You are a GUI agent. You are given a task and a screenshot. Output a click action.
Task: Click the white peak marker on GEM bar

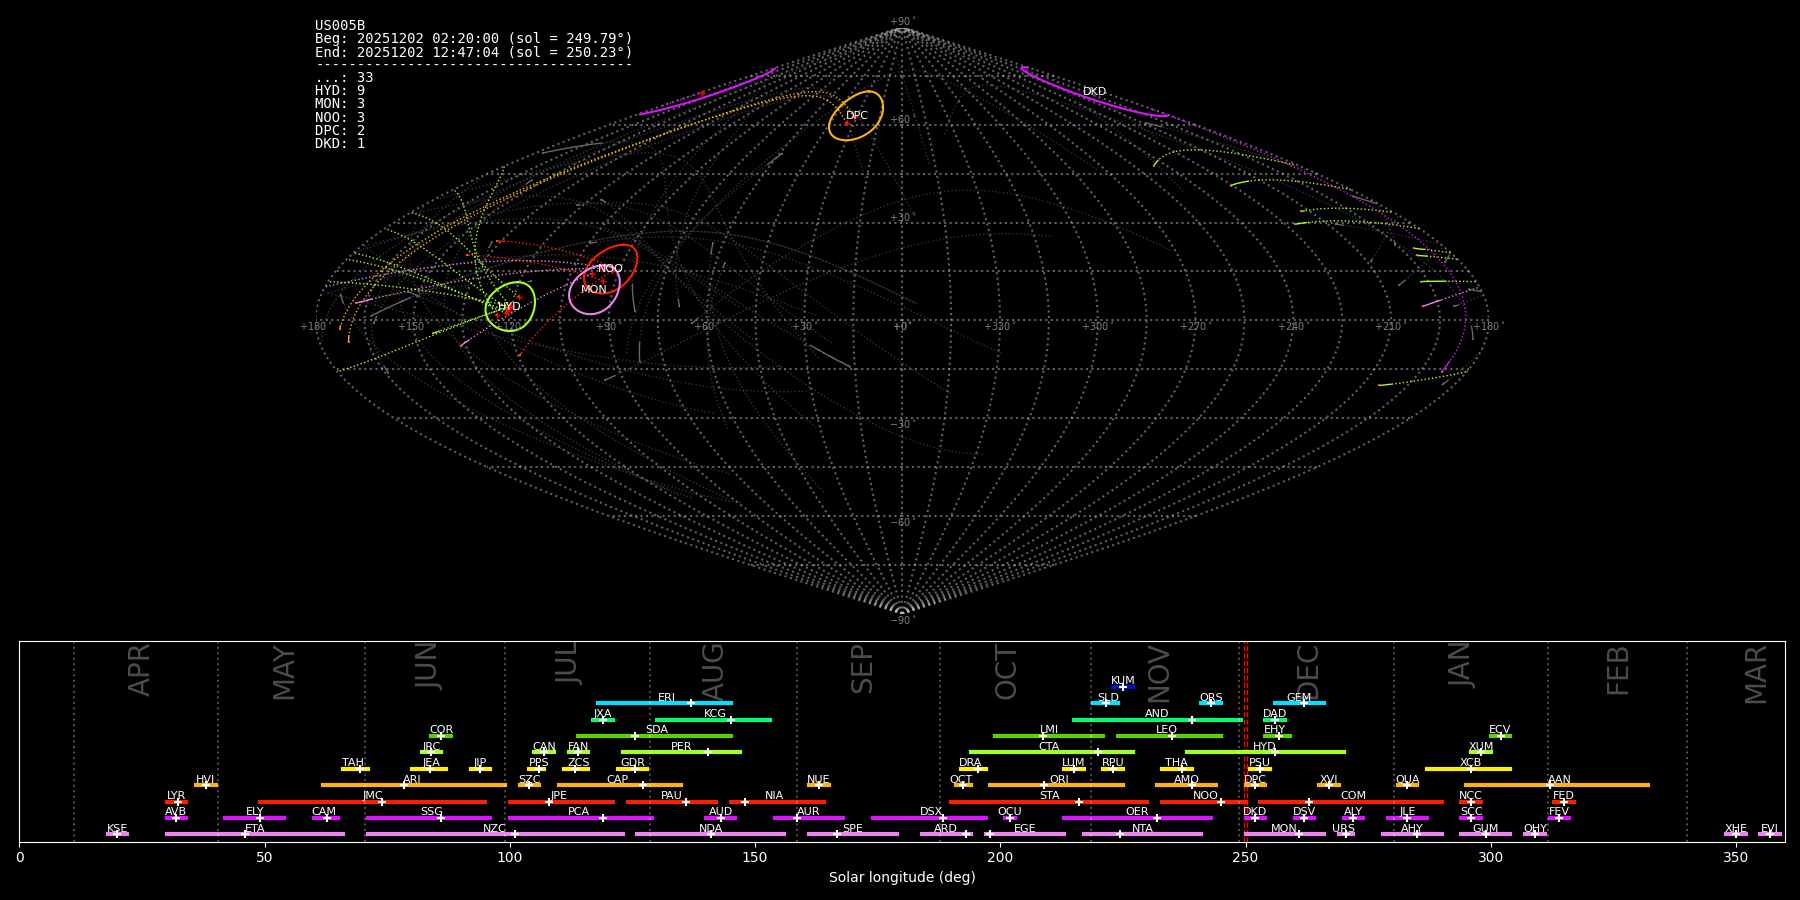point(1303,703)
